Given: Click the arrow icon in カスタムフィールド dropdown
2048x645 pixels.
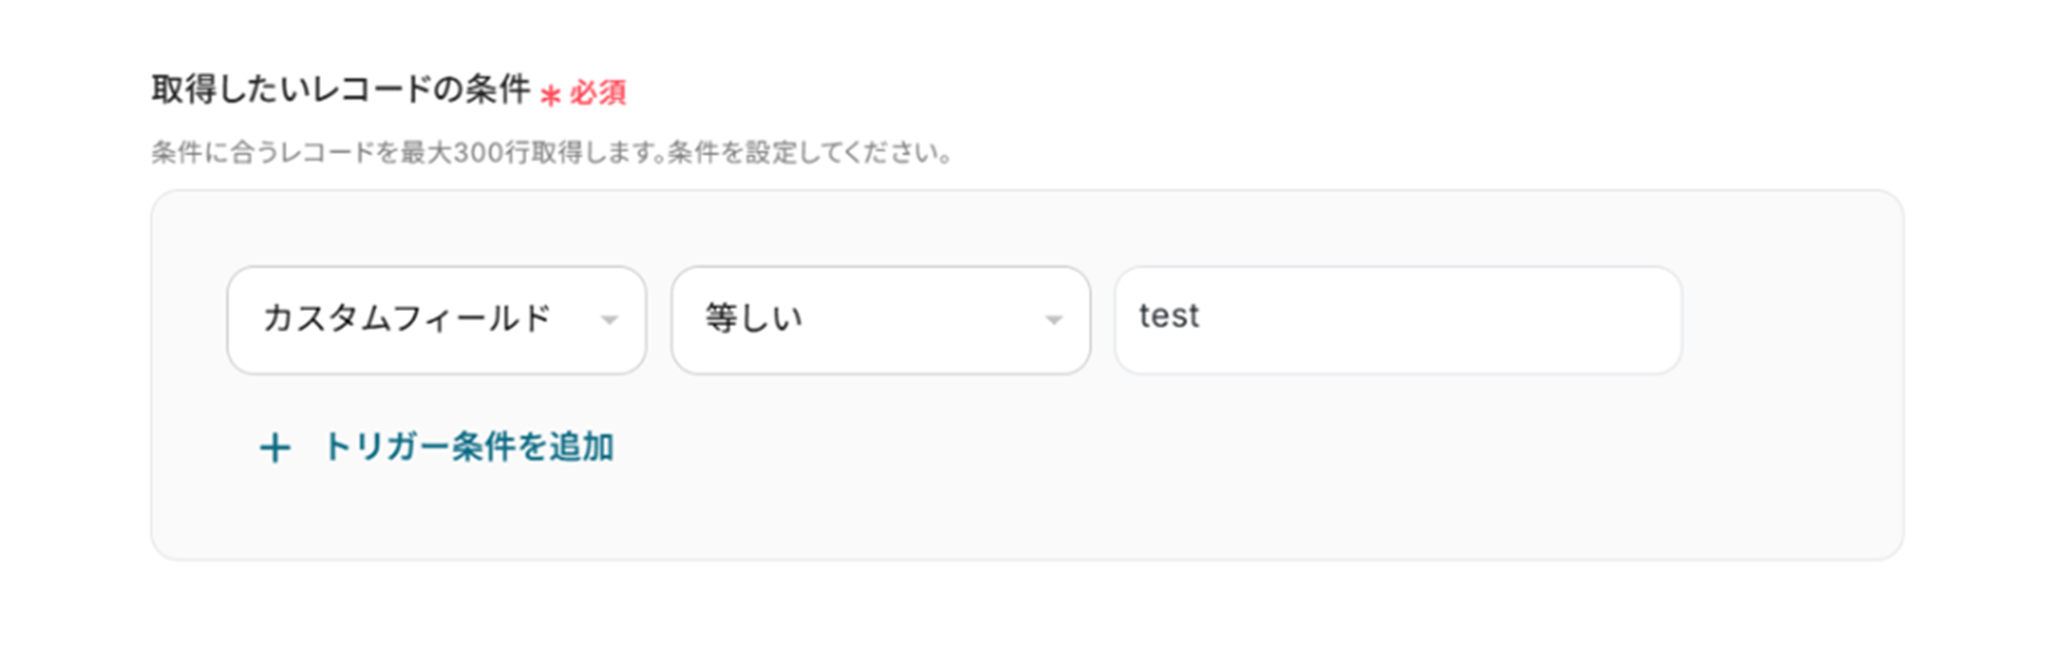Looking at the screenshot, I should click(x=609, y=320).
